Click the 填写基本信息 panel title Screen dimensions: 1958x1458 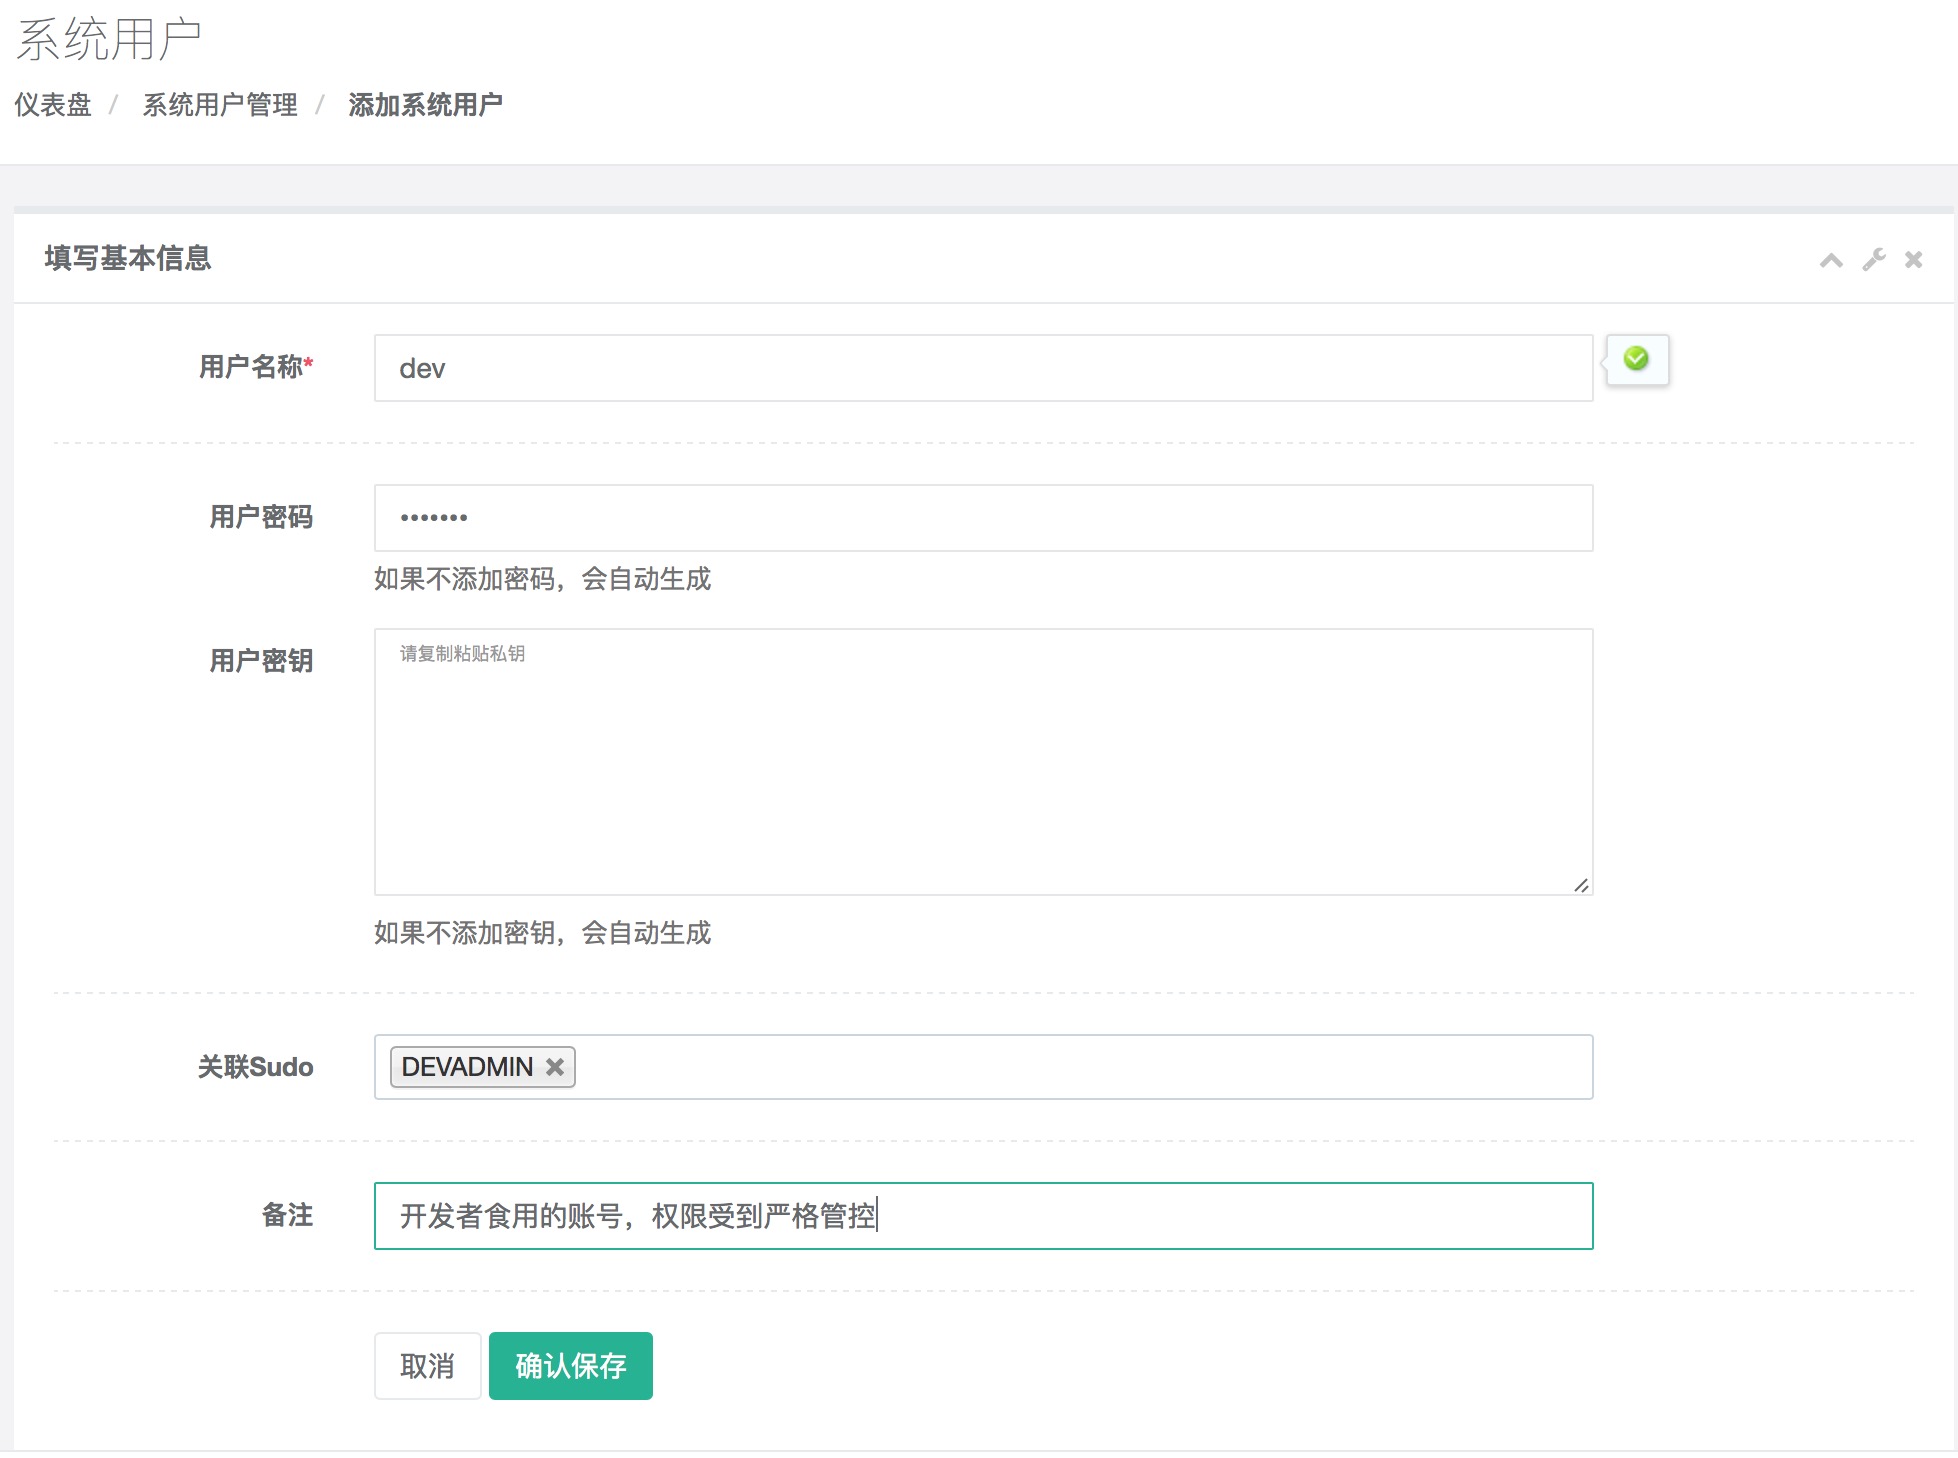click(128, 258)
